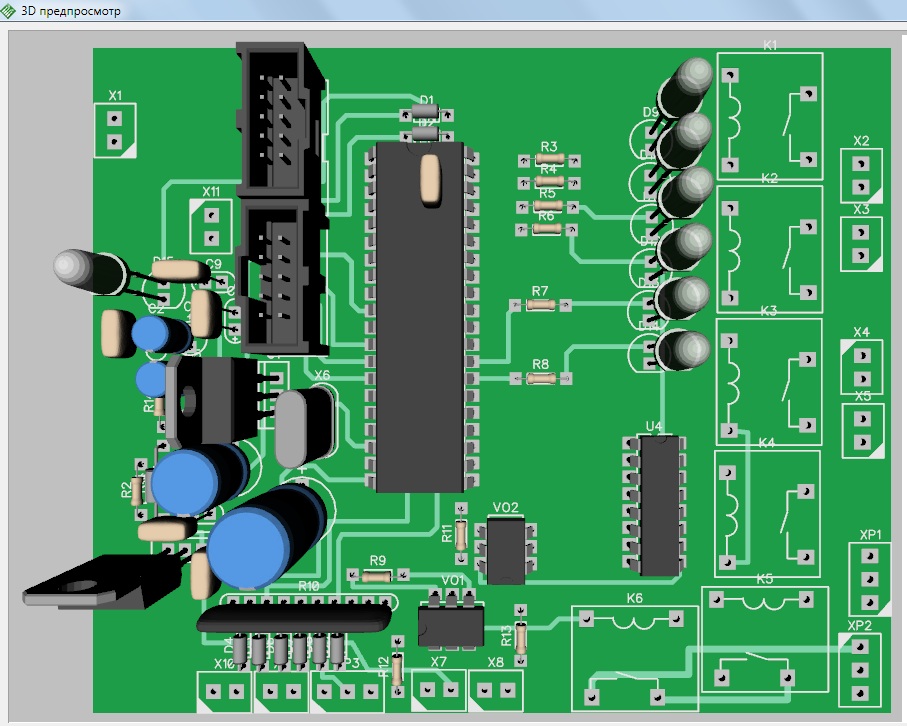Select the K1 relay outline
The width and height of the screenshot is (907, 726).
point(769,111)
